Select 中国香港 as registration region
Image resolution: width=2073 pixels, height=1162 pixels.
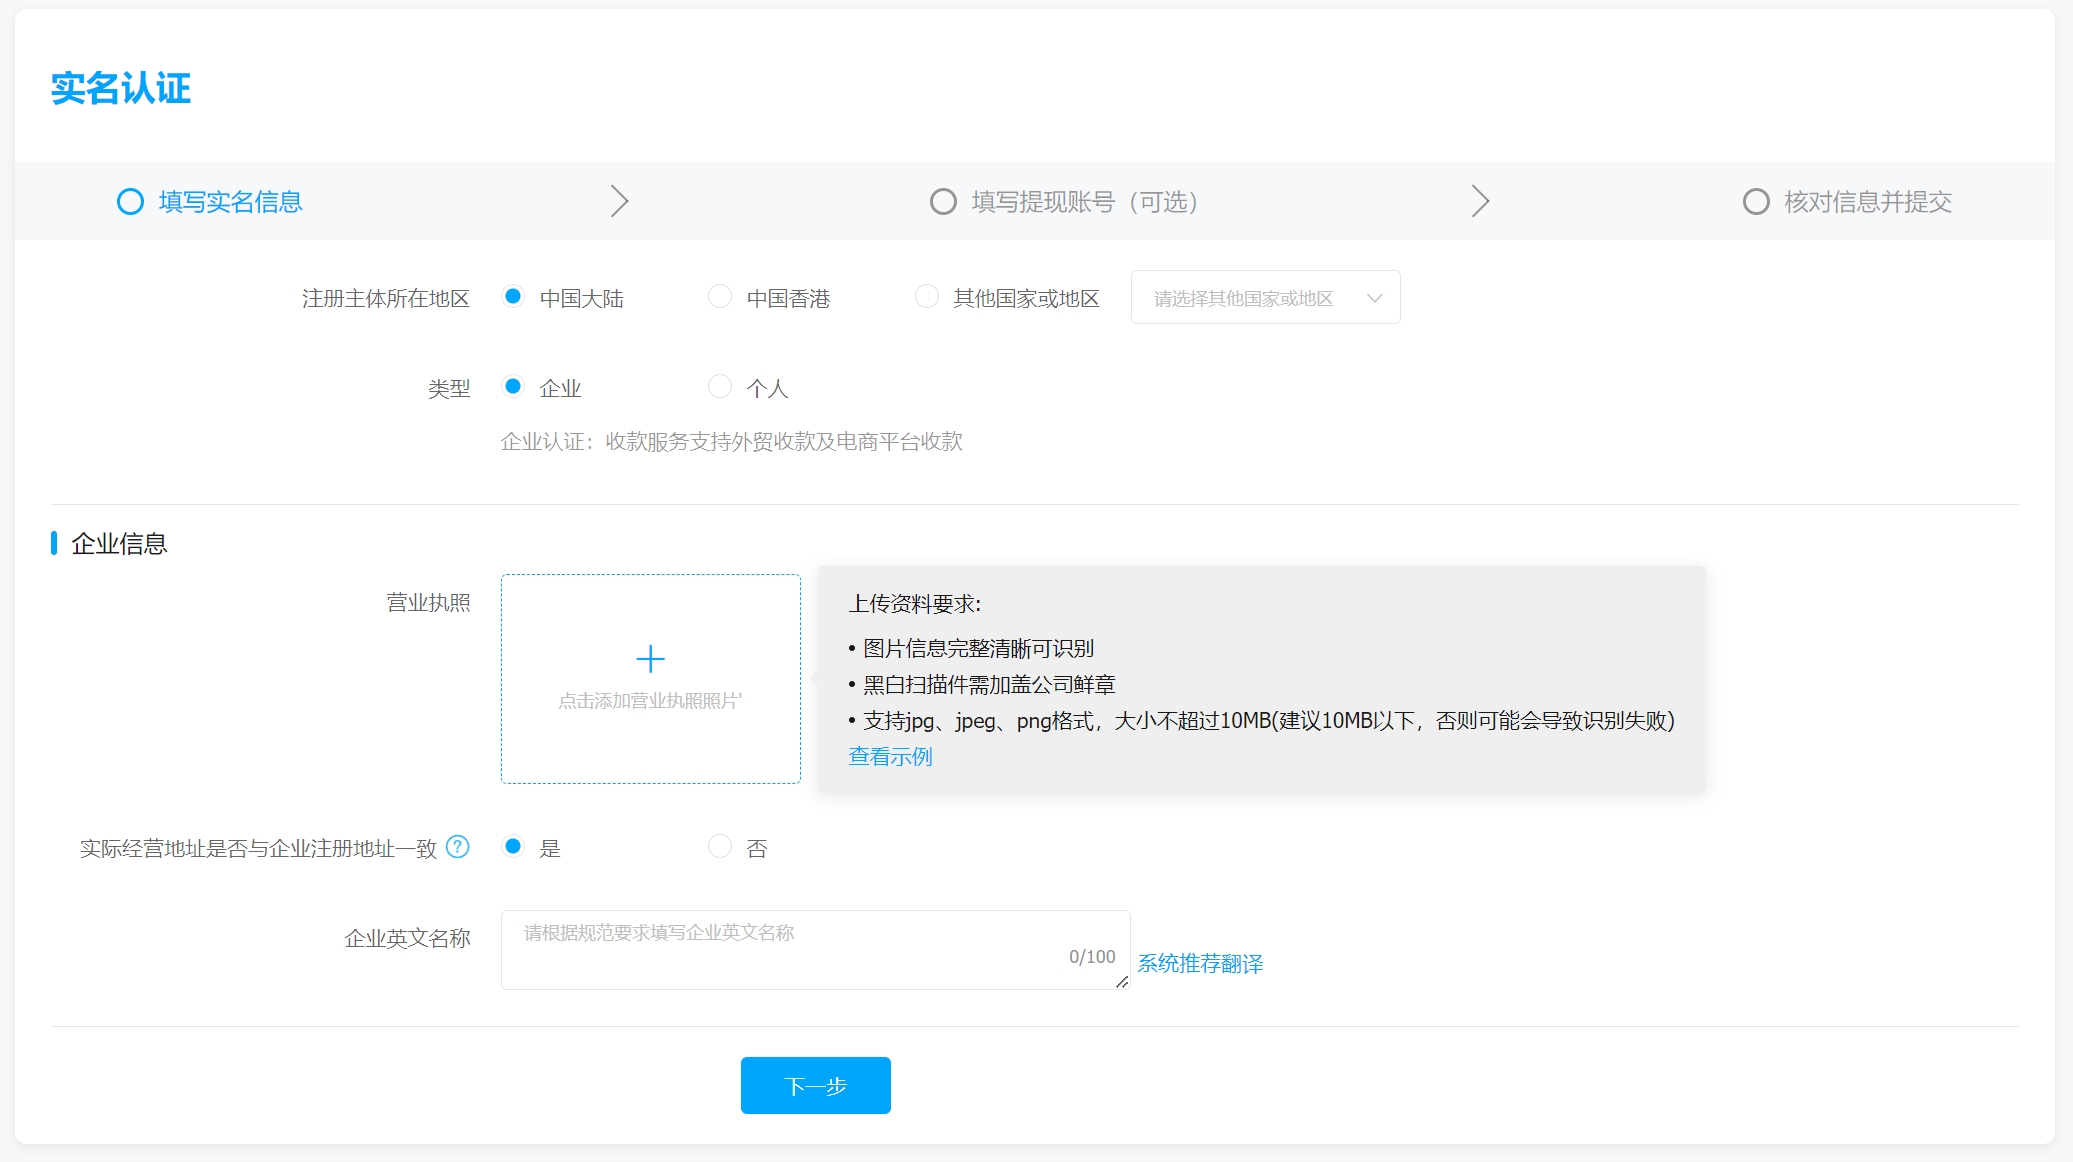720,297
